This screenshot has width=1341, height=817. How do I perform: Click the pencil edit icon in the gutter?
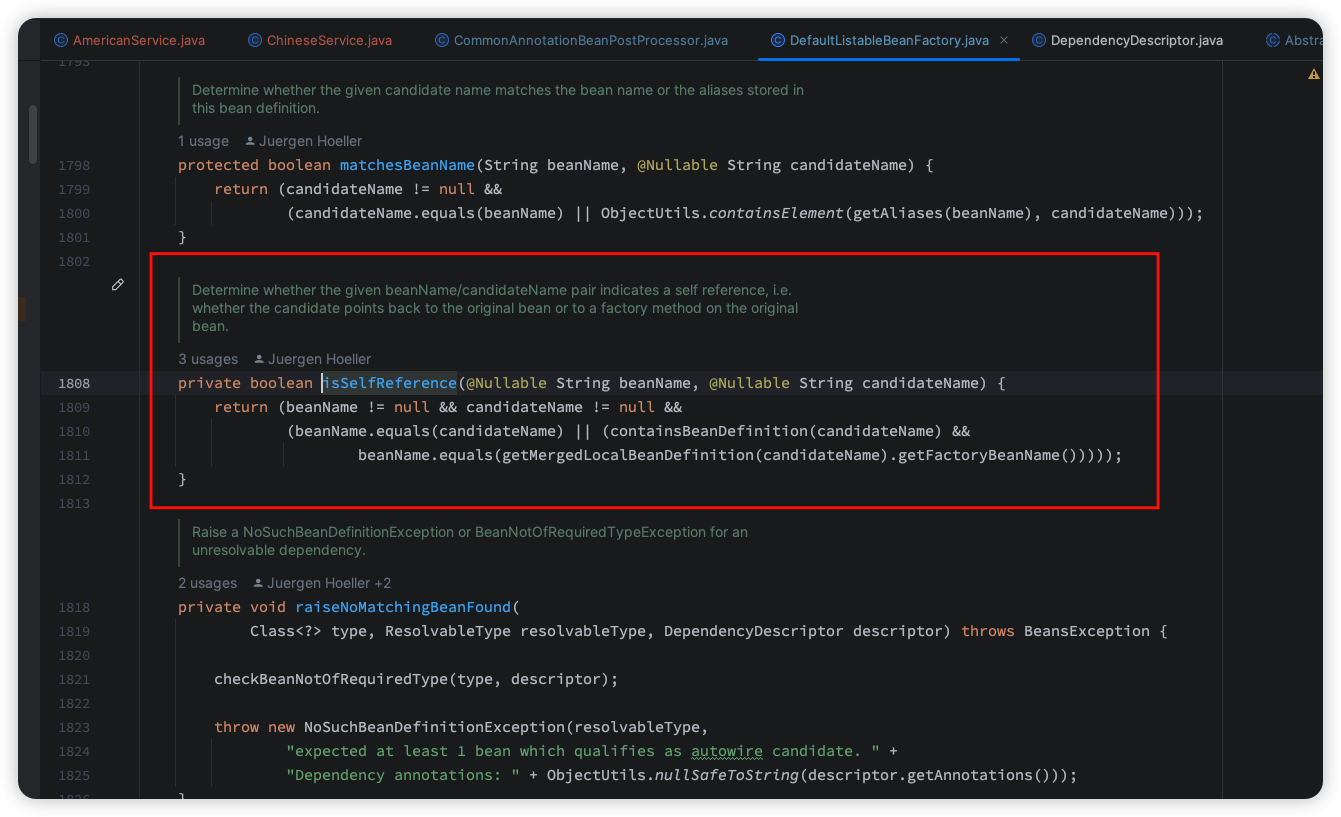point(118,285)
